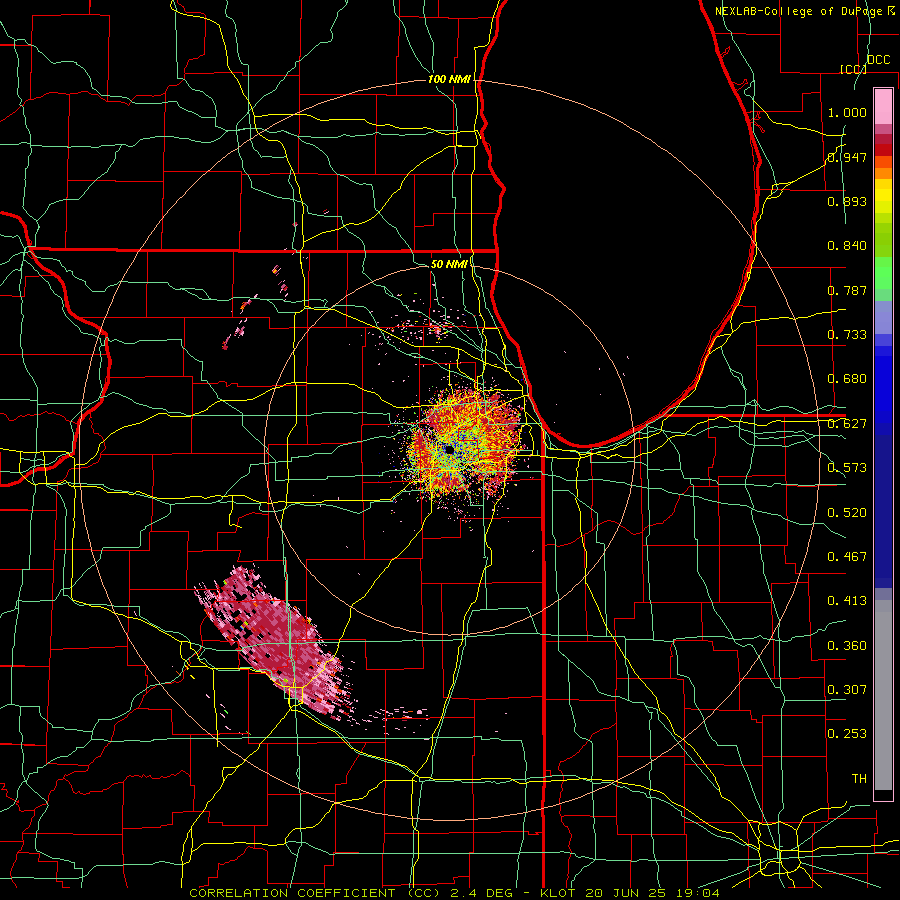The image size is (900, 900).
Task: Select the 0.893 legend value
Action: pos(847,201)
